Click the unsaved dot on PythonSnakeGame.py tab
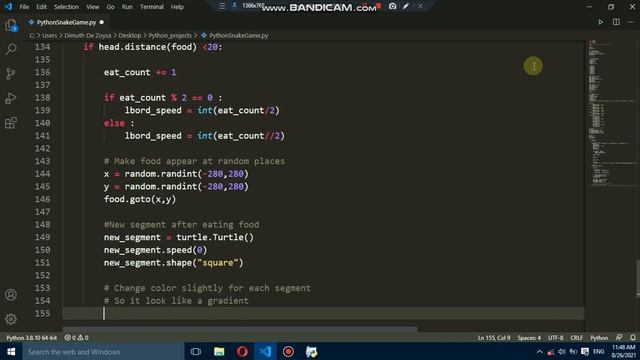Screen dimensions: 640x360 pos(102,22)
